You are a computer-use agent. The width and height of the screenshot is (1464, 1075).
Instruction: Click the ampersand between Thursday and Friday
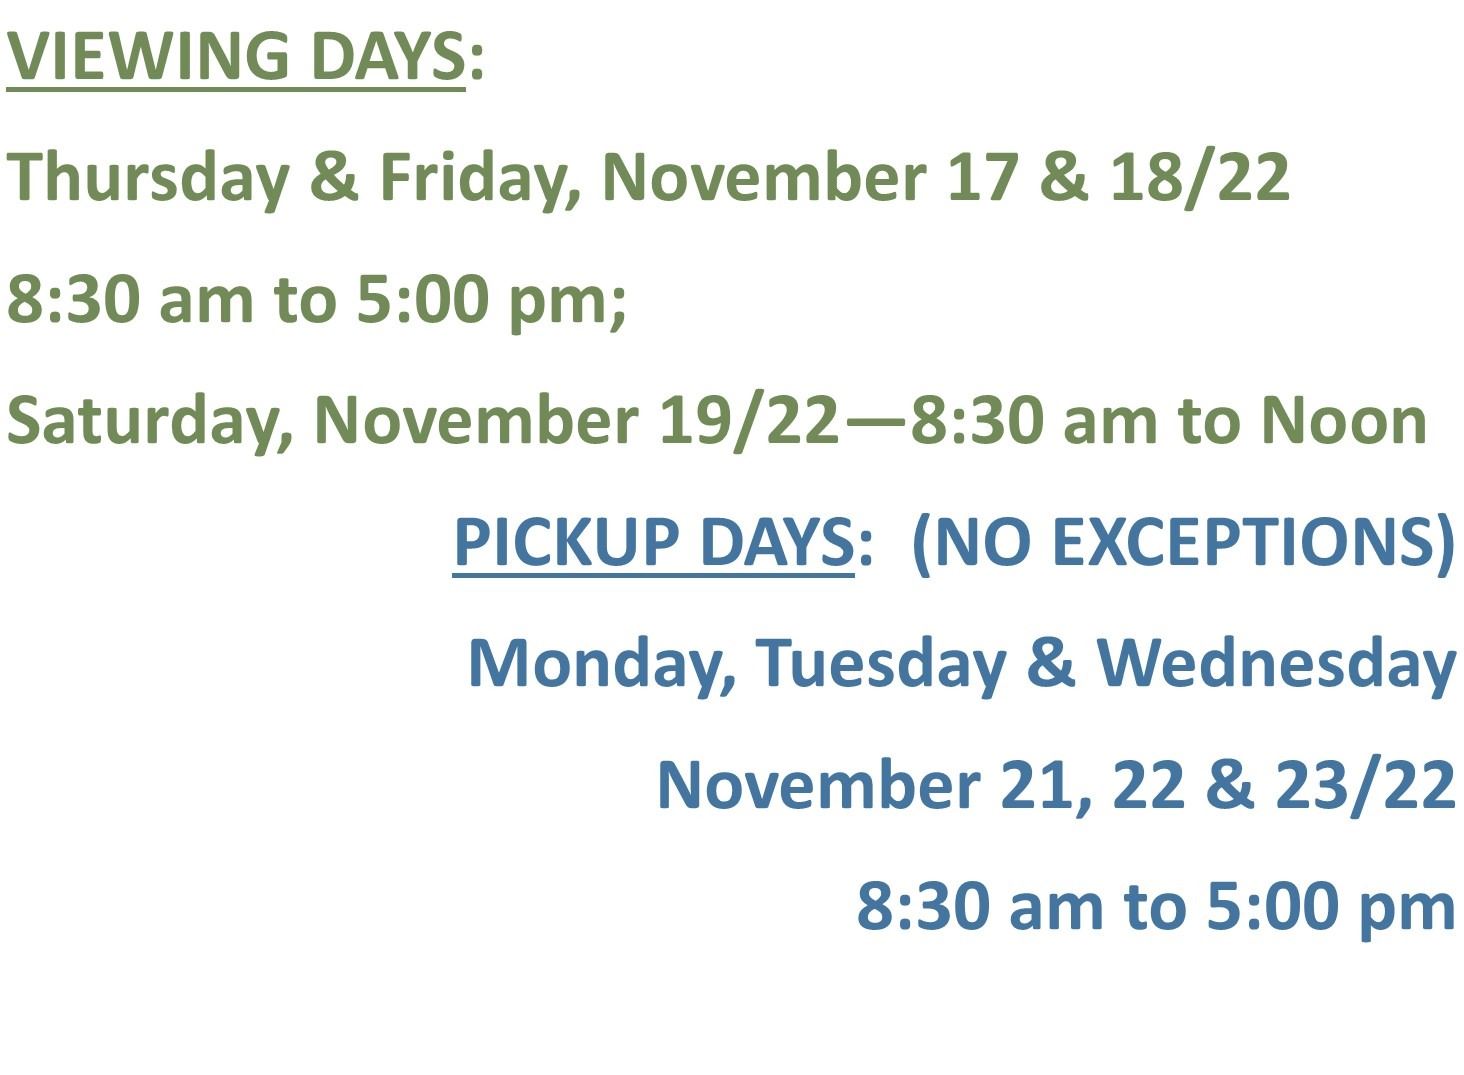pyautogui.click(x=333, y=178)
